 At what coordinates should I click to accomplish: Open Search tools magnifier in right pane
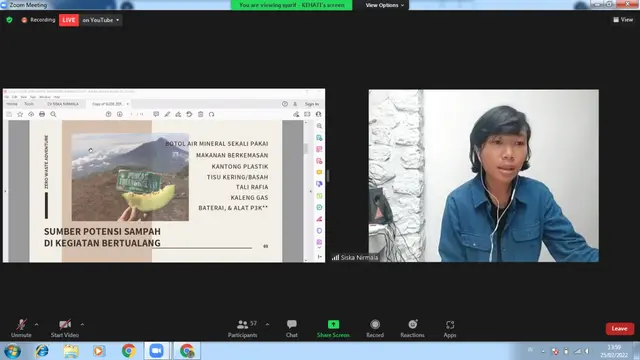319,126
